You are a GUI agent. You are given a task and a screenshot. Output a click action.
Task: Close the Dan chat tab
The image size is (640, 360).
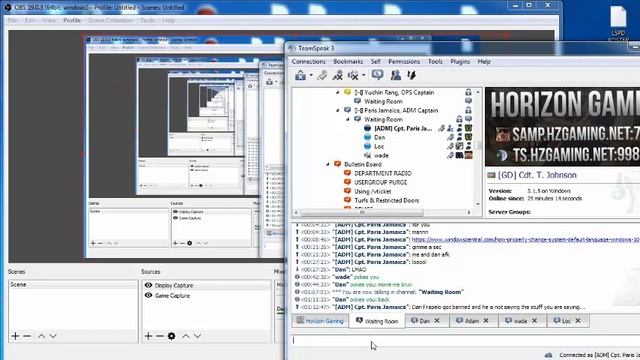pyautogui.click(x=437, y=321)
